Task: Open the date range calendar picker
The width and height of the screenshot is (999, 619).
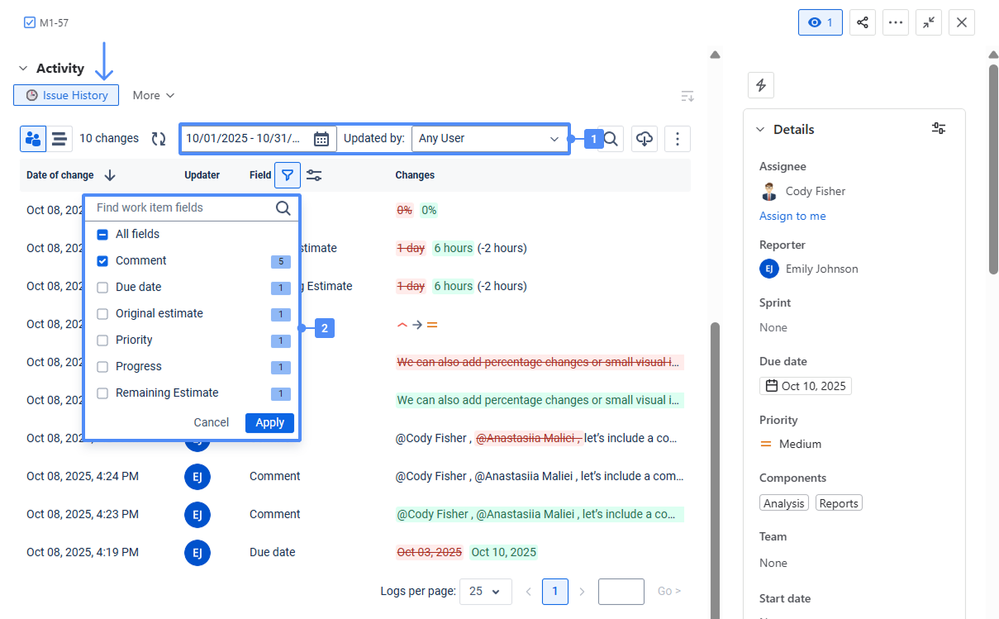Action: 321,138
